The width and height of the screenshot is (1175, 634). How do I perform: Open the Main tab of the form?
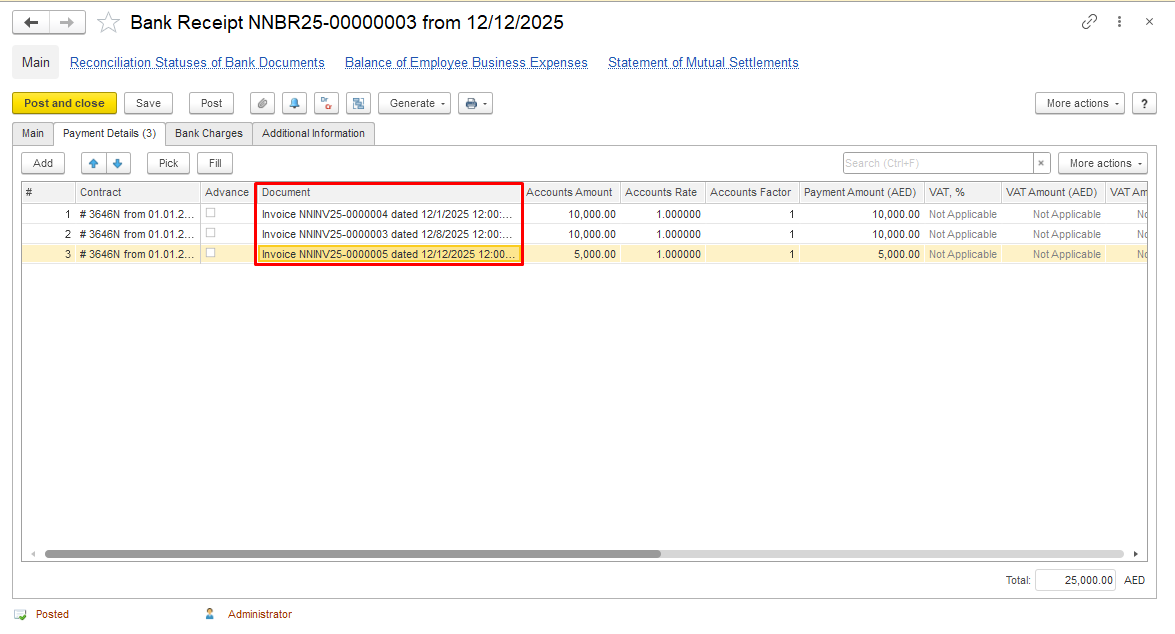[x=33, y=133]
